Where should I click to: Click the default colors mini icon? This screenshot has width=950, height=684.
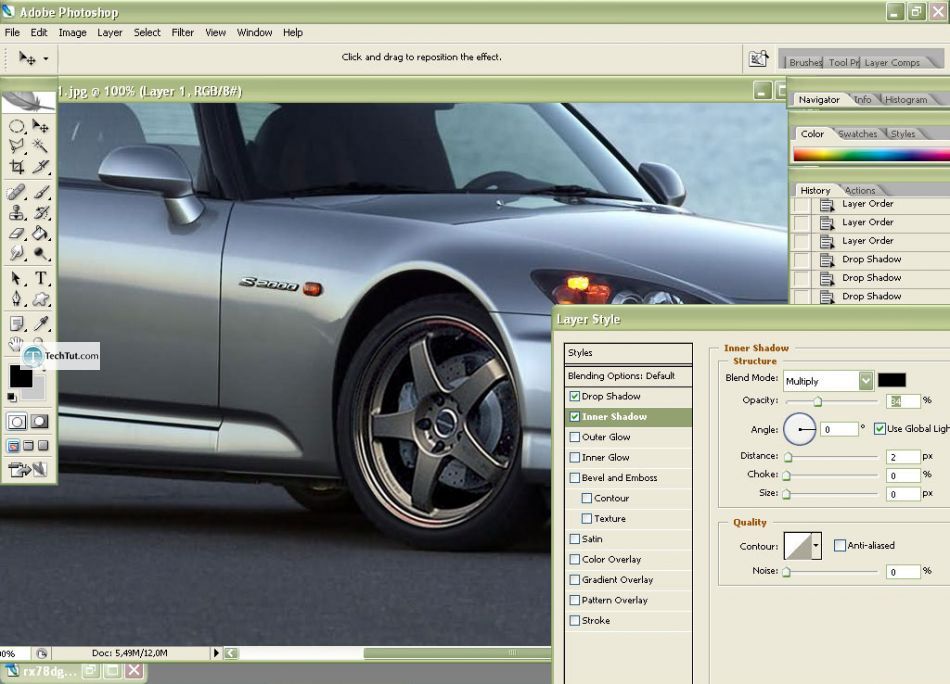point(12,397)
